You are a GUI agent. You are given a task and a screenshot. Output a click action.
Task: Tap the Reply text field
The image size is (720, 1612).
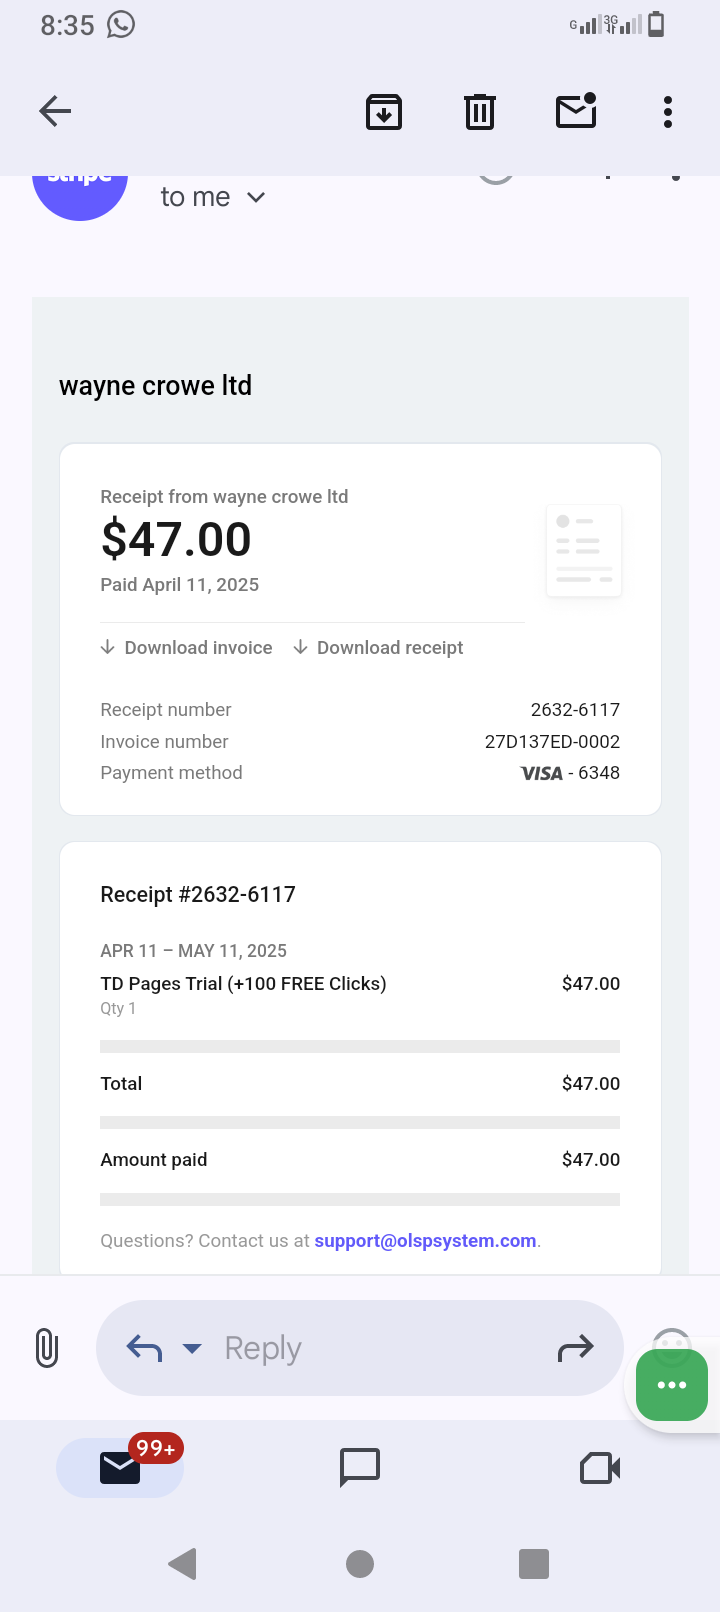click(x=370, y=1348)
